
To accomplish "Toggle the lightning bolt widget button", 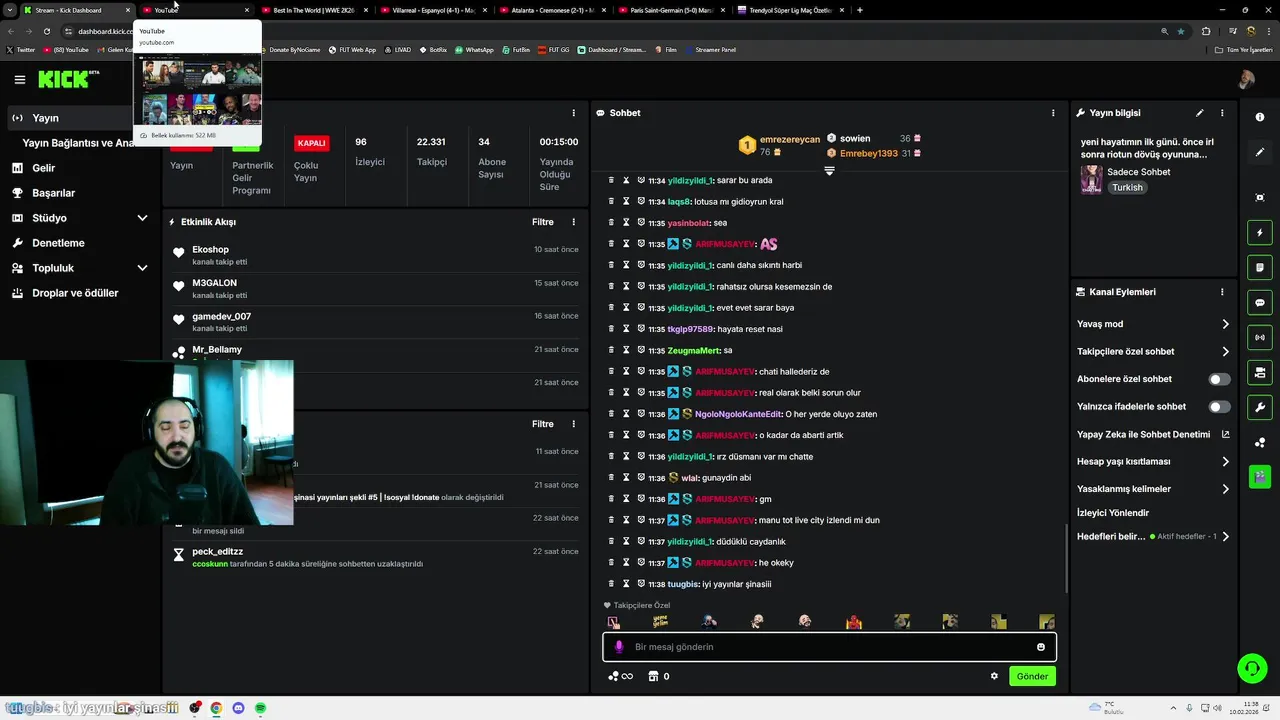I will point(1260,233).
